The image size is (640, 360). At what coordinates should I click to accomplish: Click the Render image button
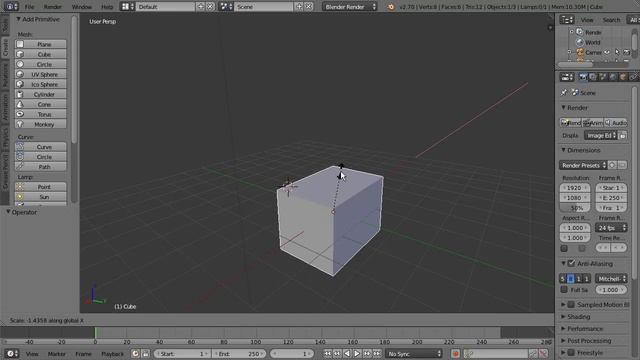571,122
